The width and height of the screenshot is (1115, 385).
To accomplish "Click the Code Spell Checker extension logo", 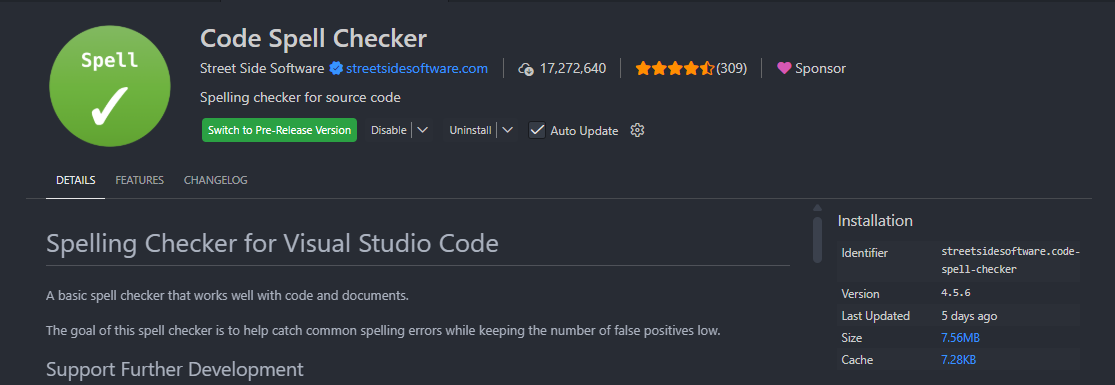I will pyautogui.click(x=110, y=85).
